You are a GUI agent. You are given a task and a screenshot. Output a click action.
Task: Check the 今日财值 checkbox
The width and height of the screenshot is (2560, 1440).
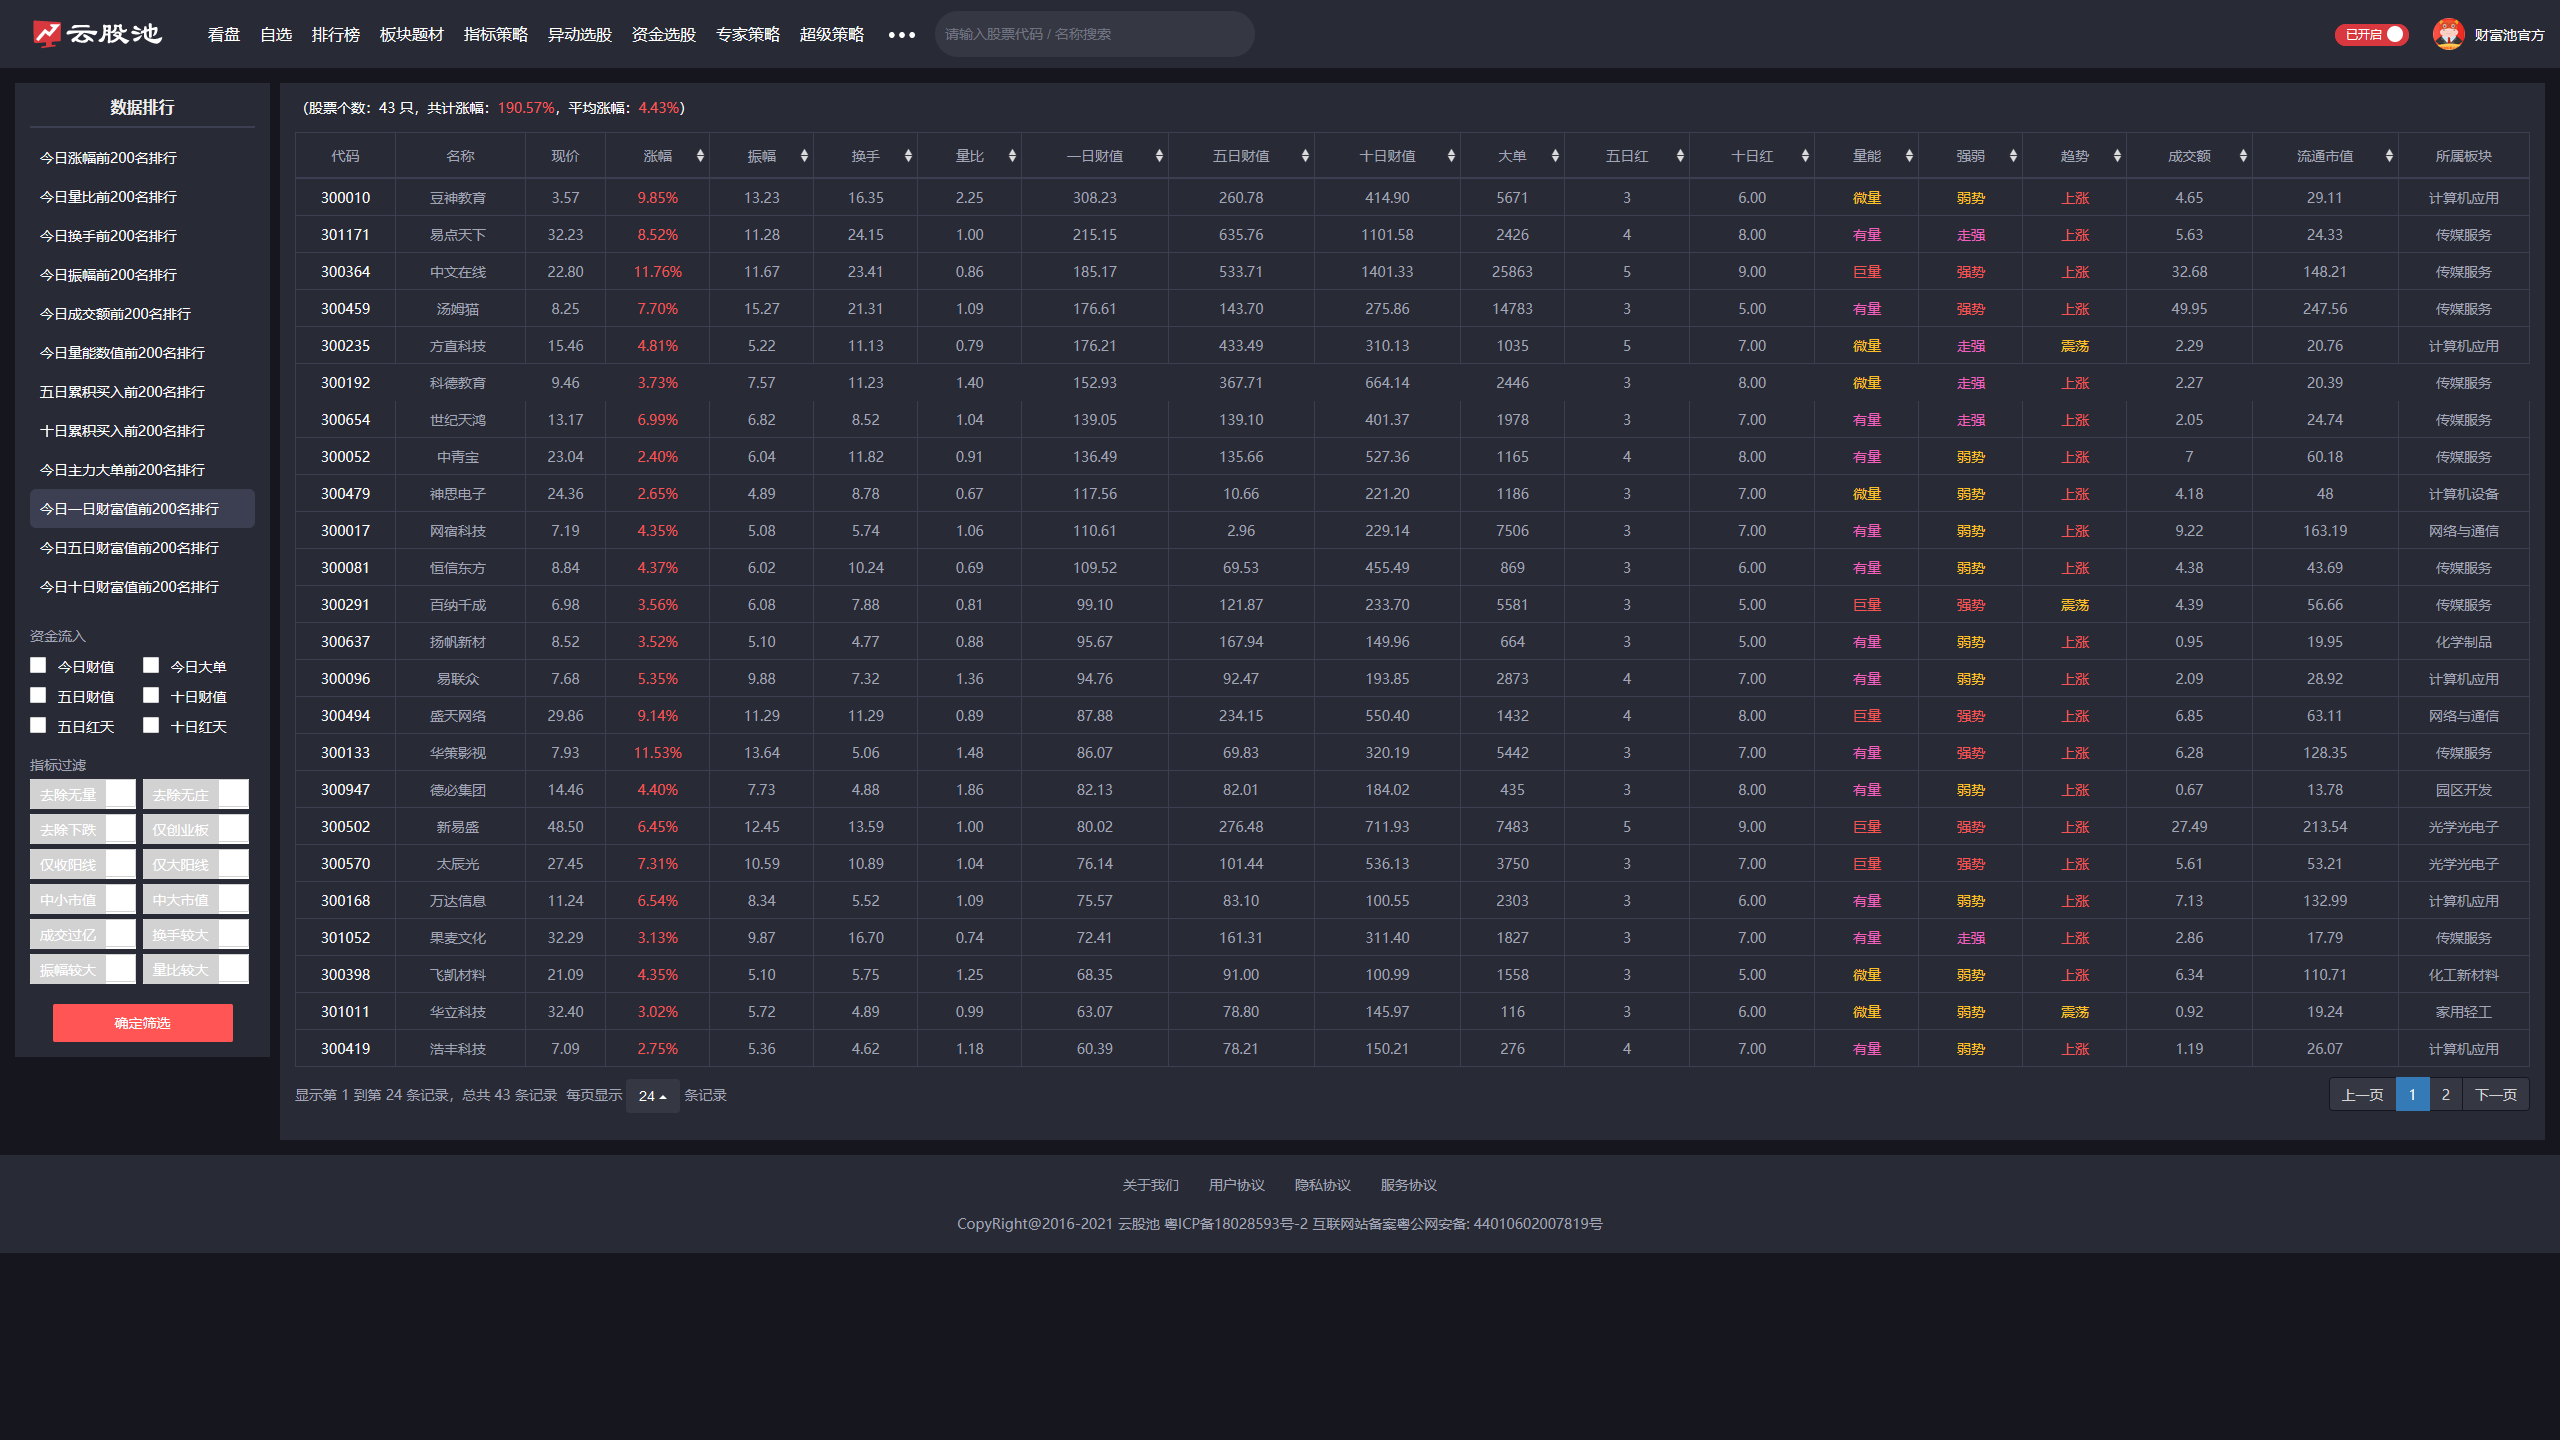[38, 665]
